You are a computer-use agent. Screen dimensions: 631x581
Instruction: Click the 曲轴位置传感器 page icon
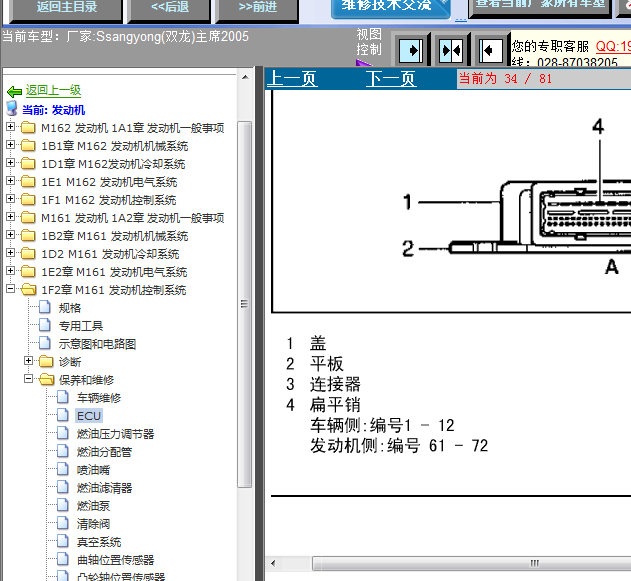pos(63,559)
